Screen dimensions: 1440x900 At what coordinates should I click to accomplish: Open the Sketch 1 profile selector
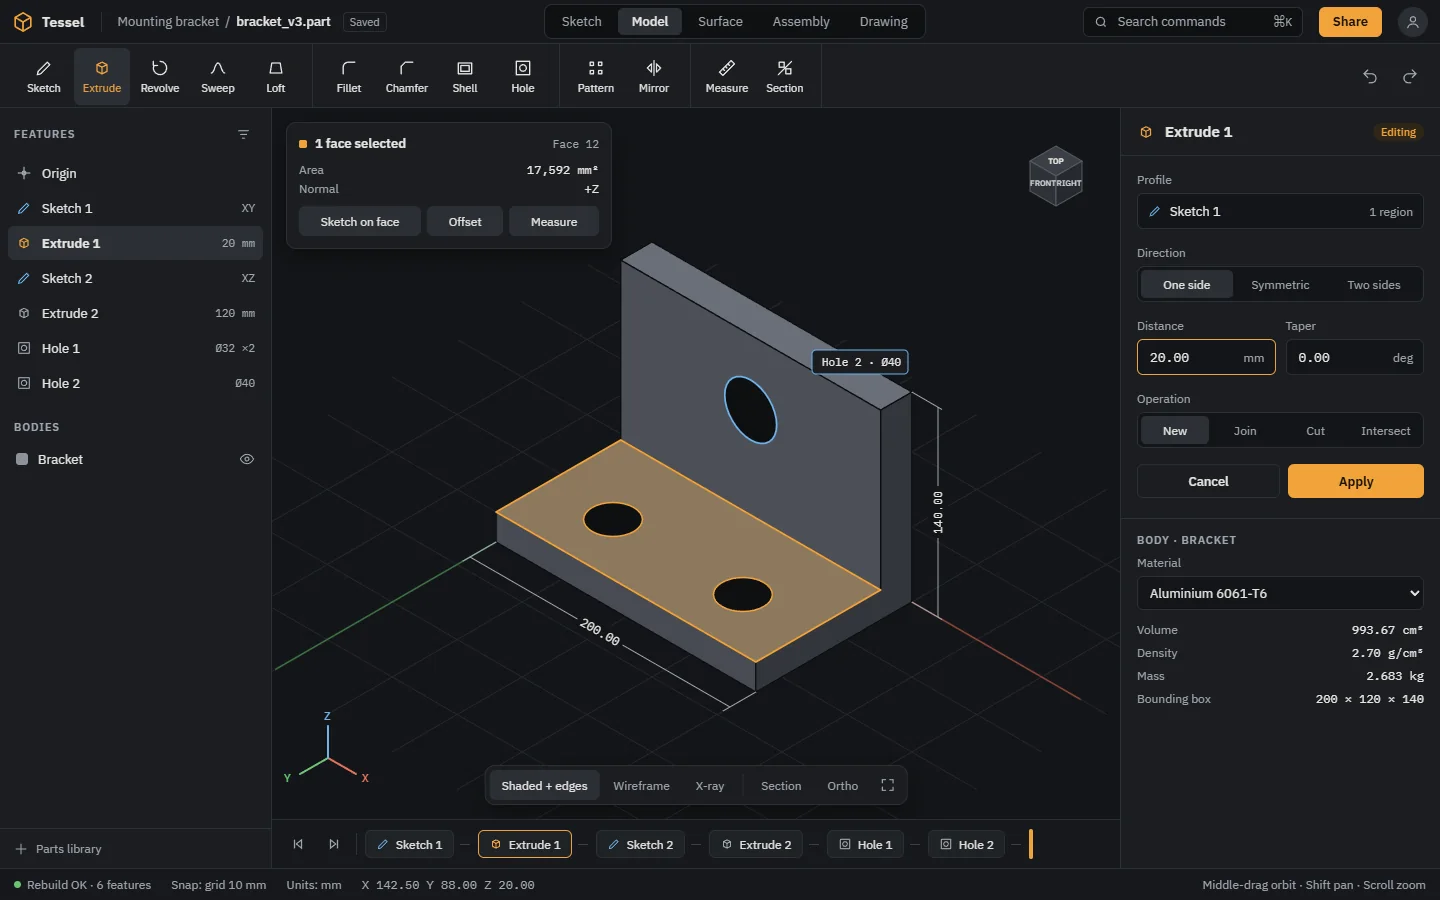click(1280, 211)
